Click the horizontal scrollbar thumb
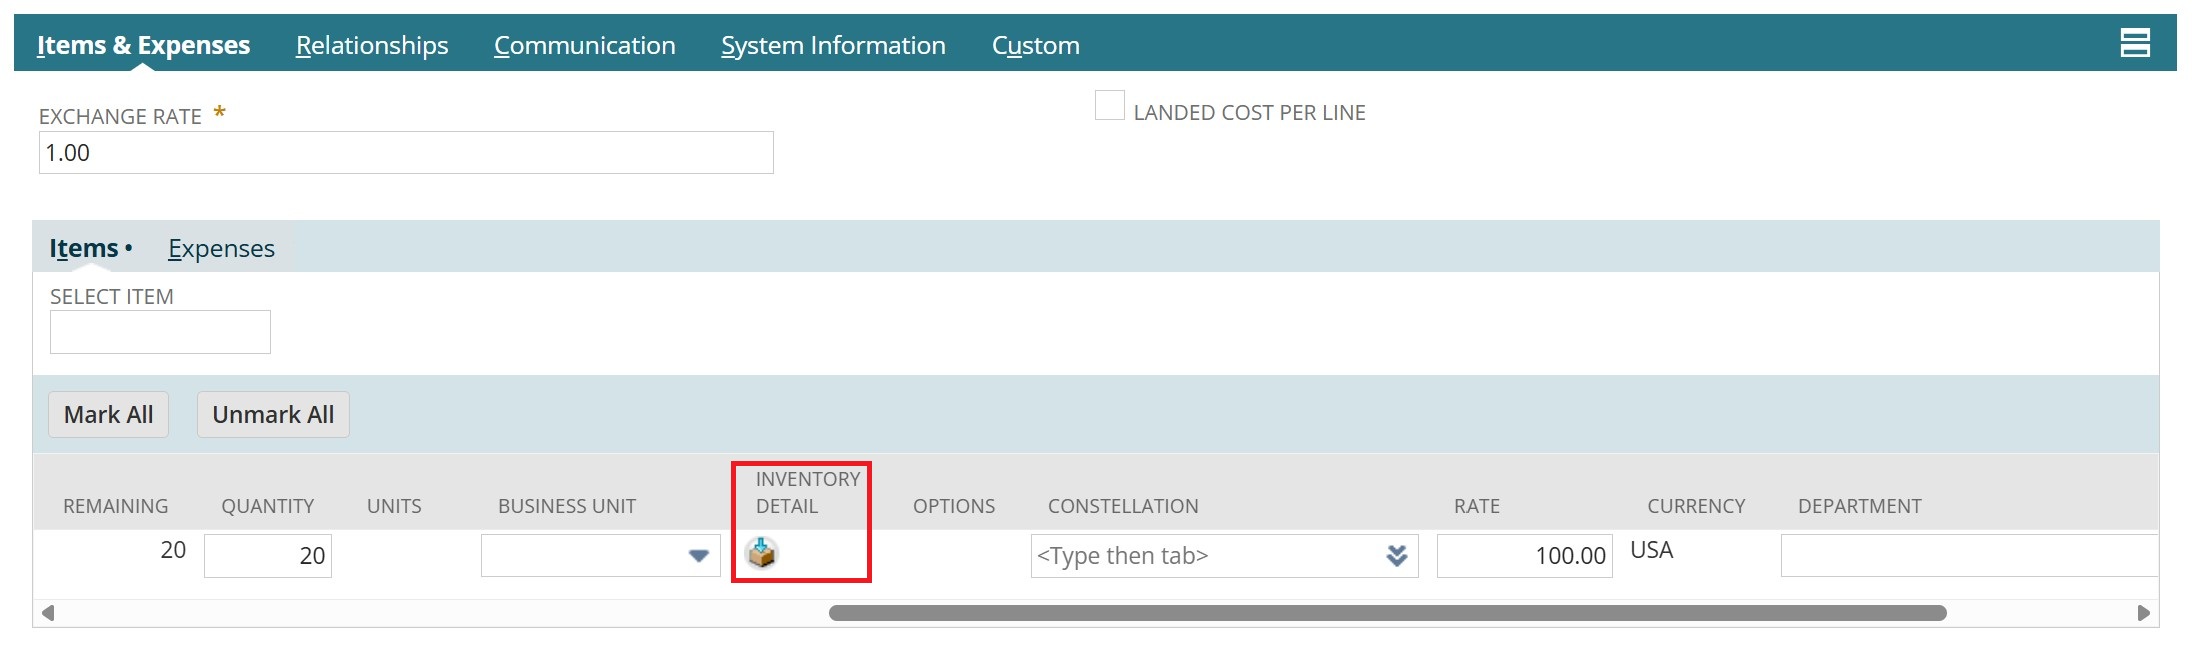The image size is (2192, 647). pyautogui.click(x=1387, y=613)
